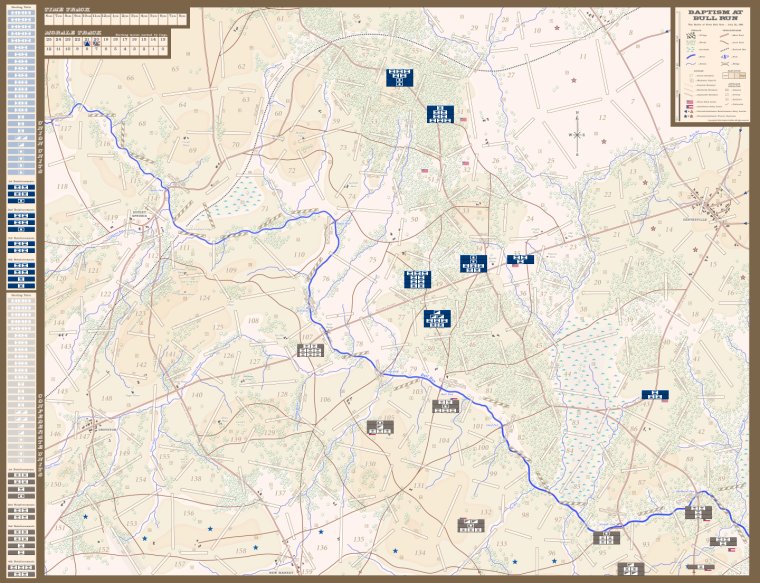Viewport: 760px width, 583px height.
Task: Click the vertical Confederate Units label
Action: coord(40,437)
